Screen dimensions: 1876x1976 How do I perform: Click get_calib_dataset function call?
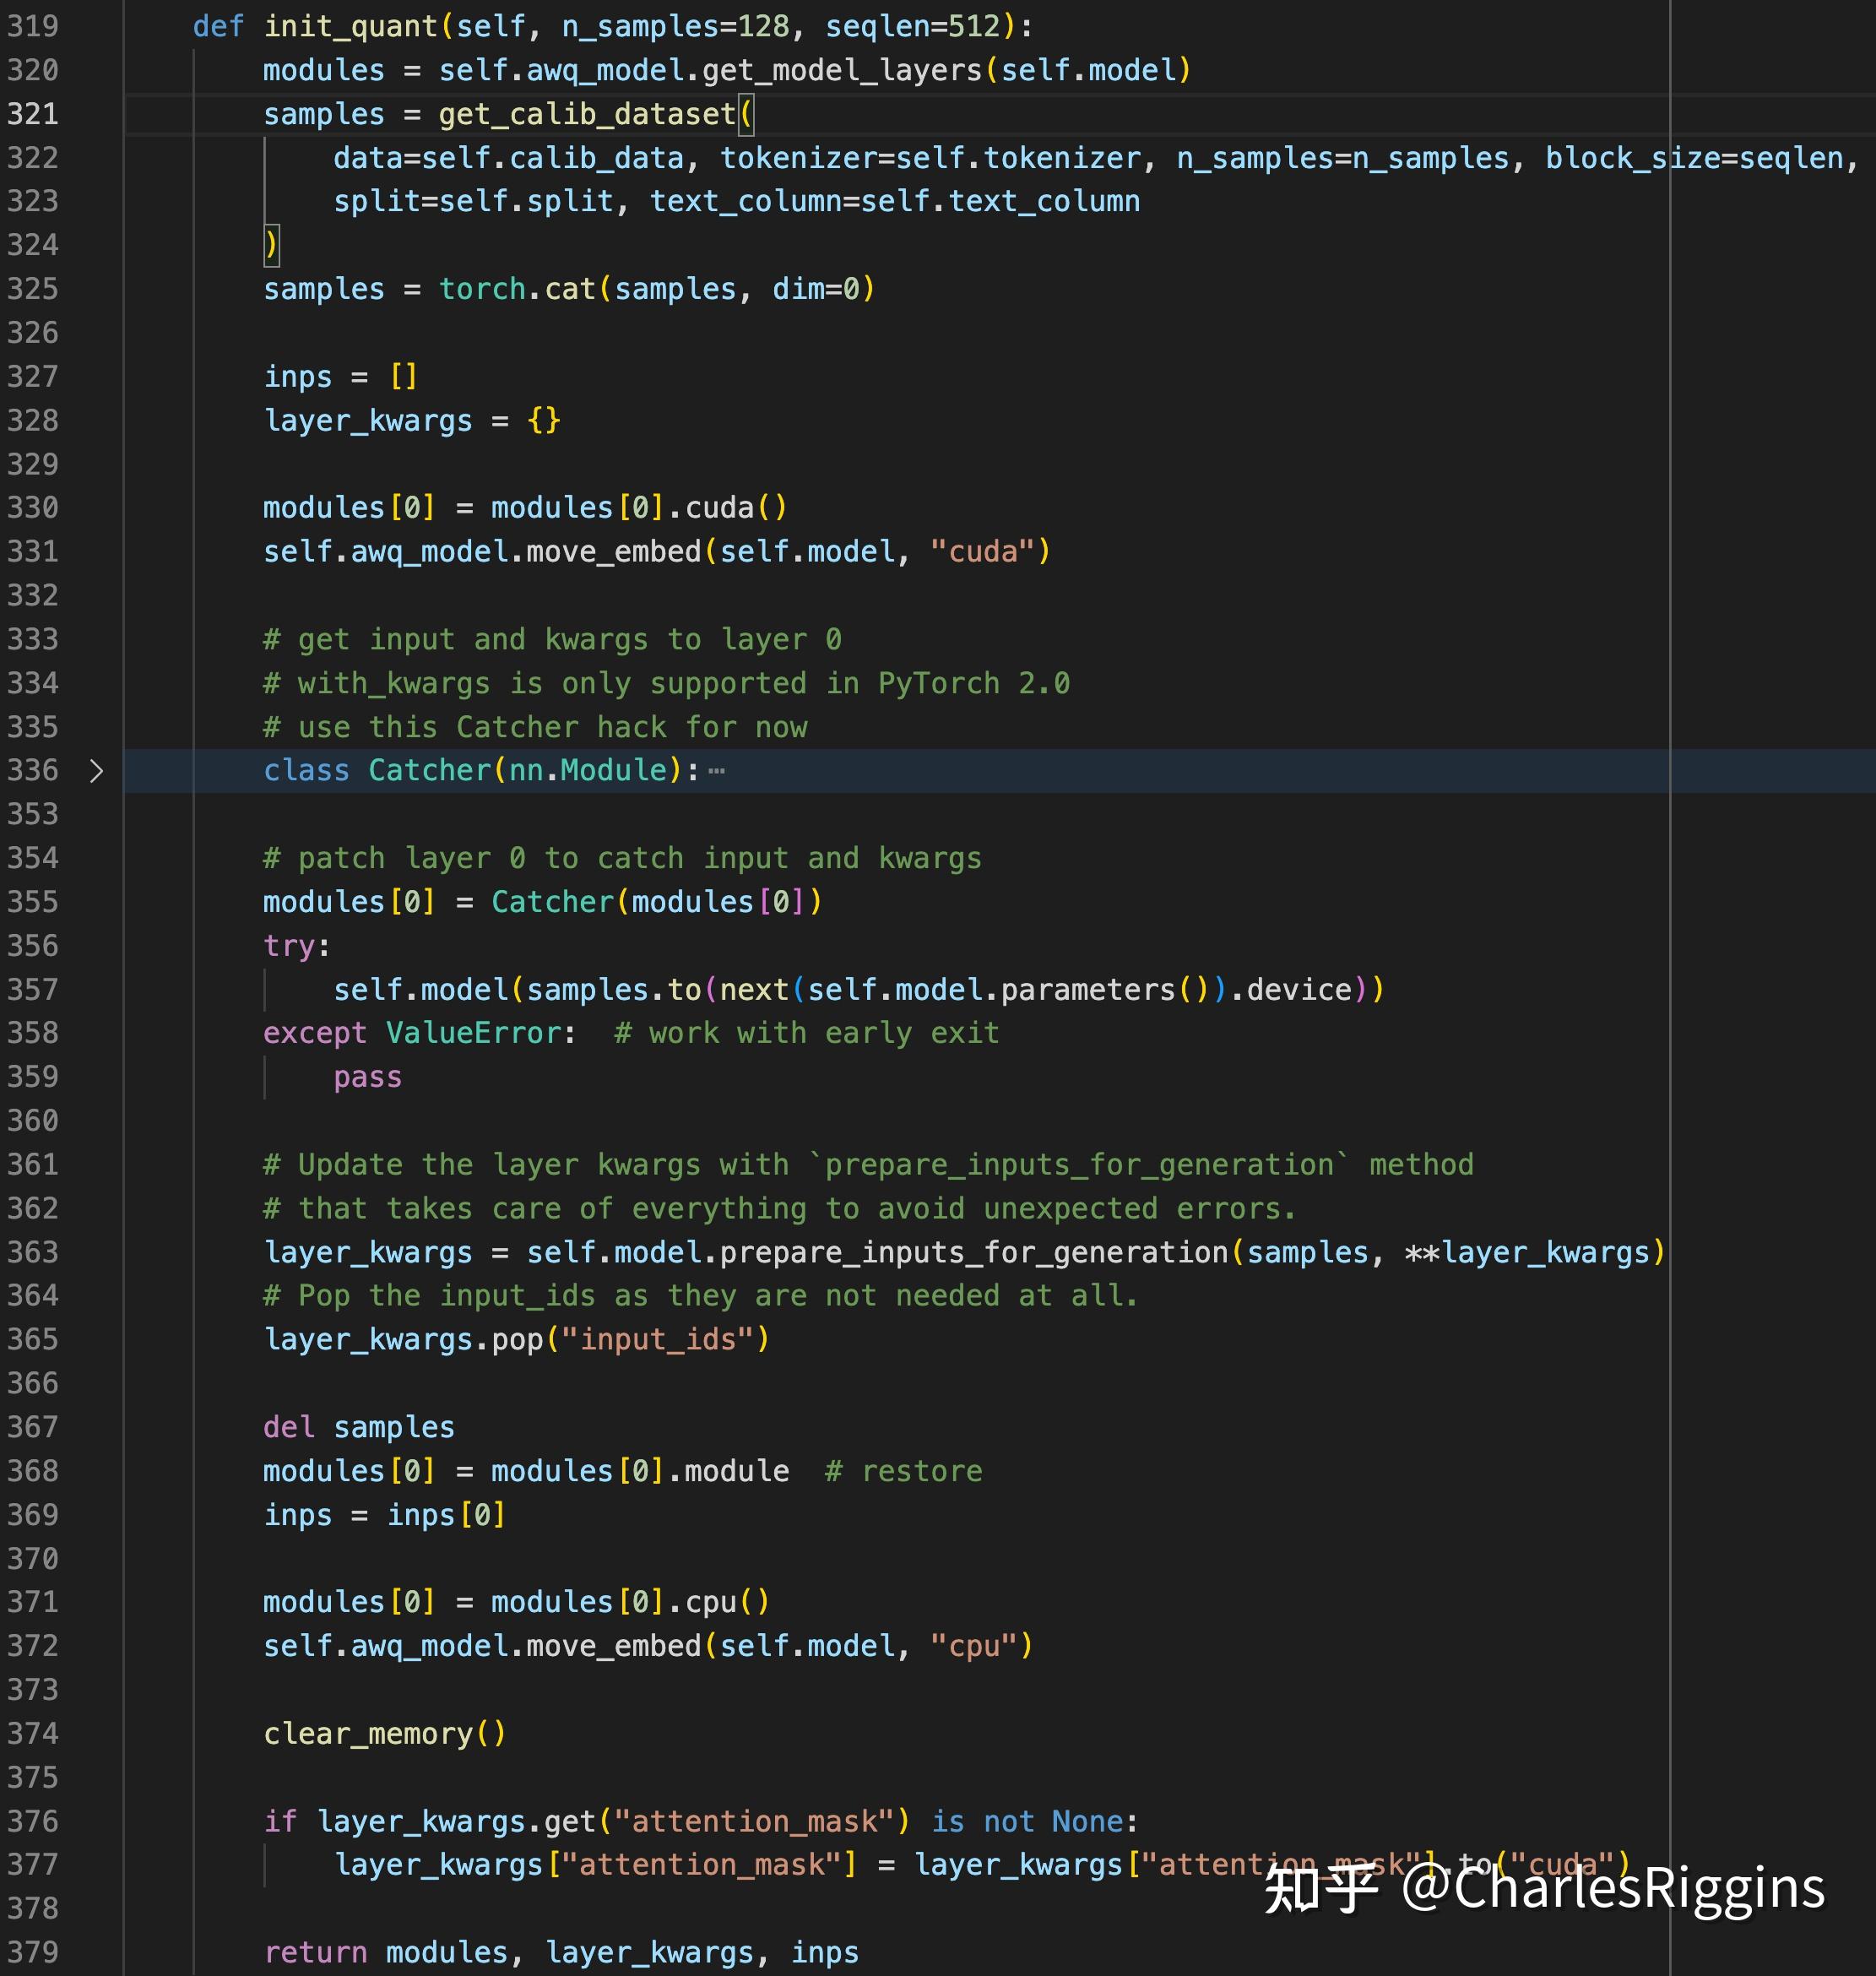(587, 114)
